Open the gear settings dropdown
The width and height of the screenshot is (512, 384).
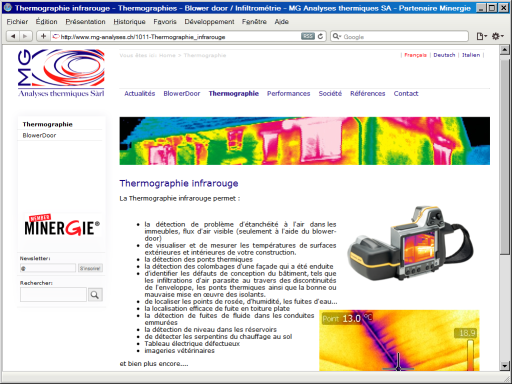498,36
